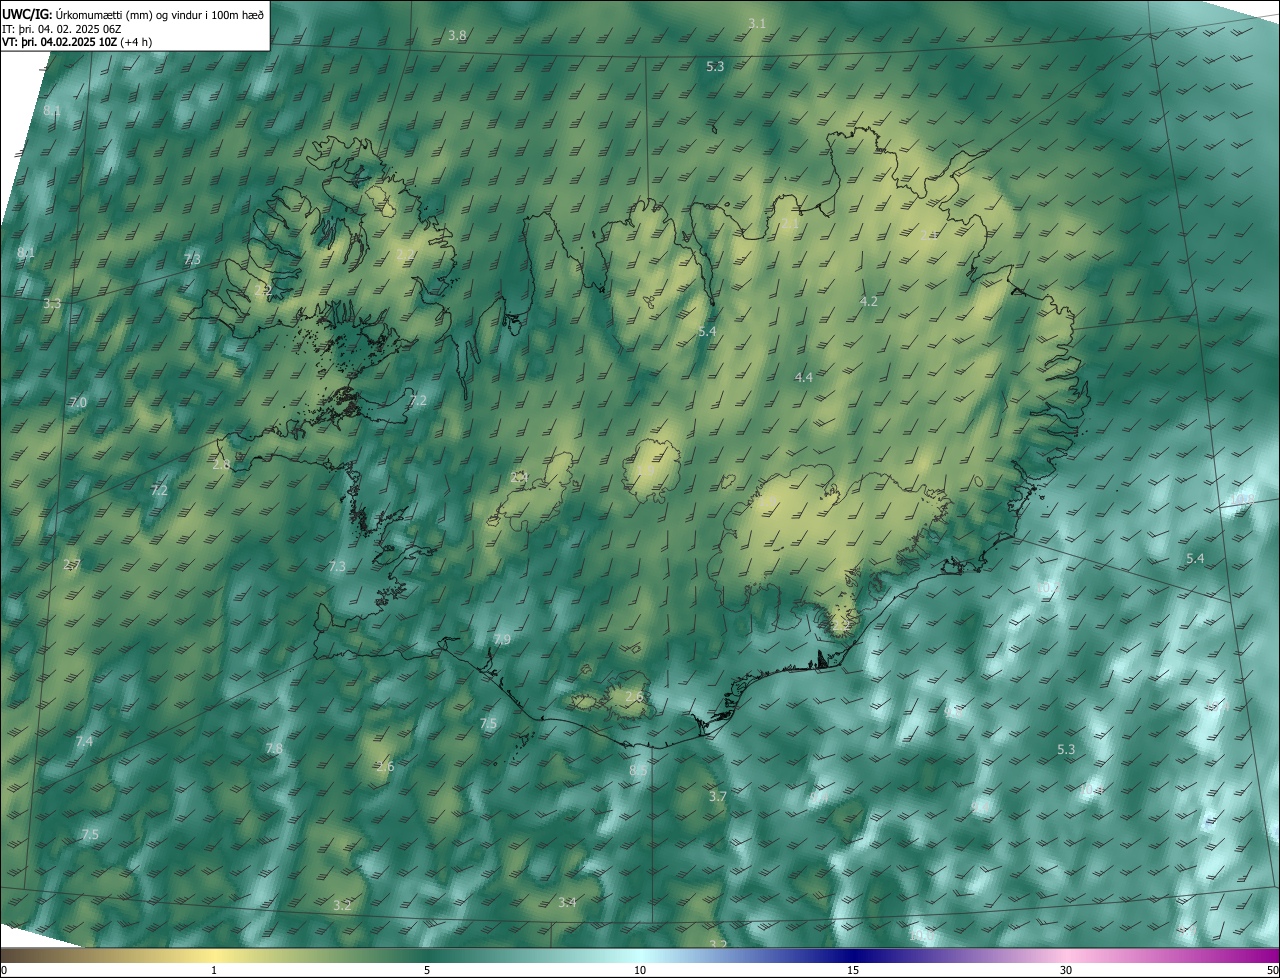This screenshot has width=1280, height=978.
Task: Click the 15 tick on the colour bar
Action: [x=853, y=970]
